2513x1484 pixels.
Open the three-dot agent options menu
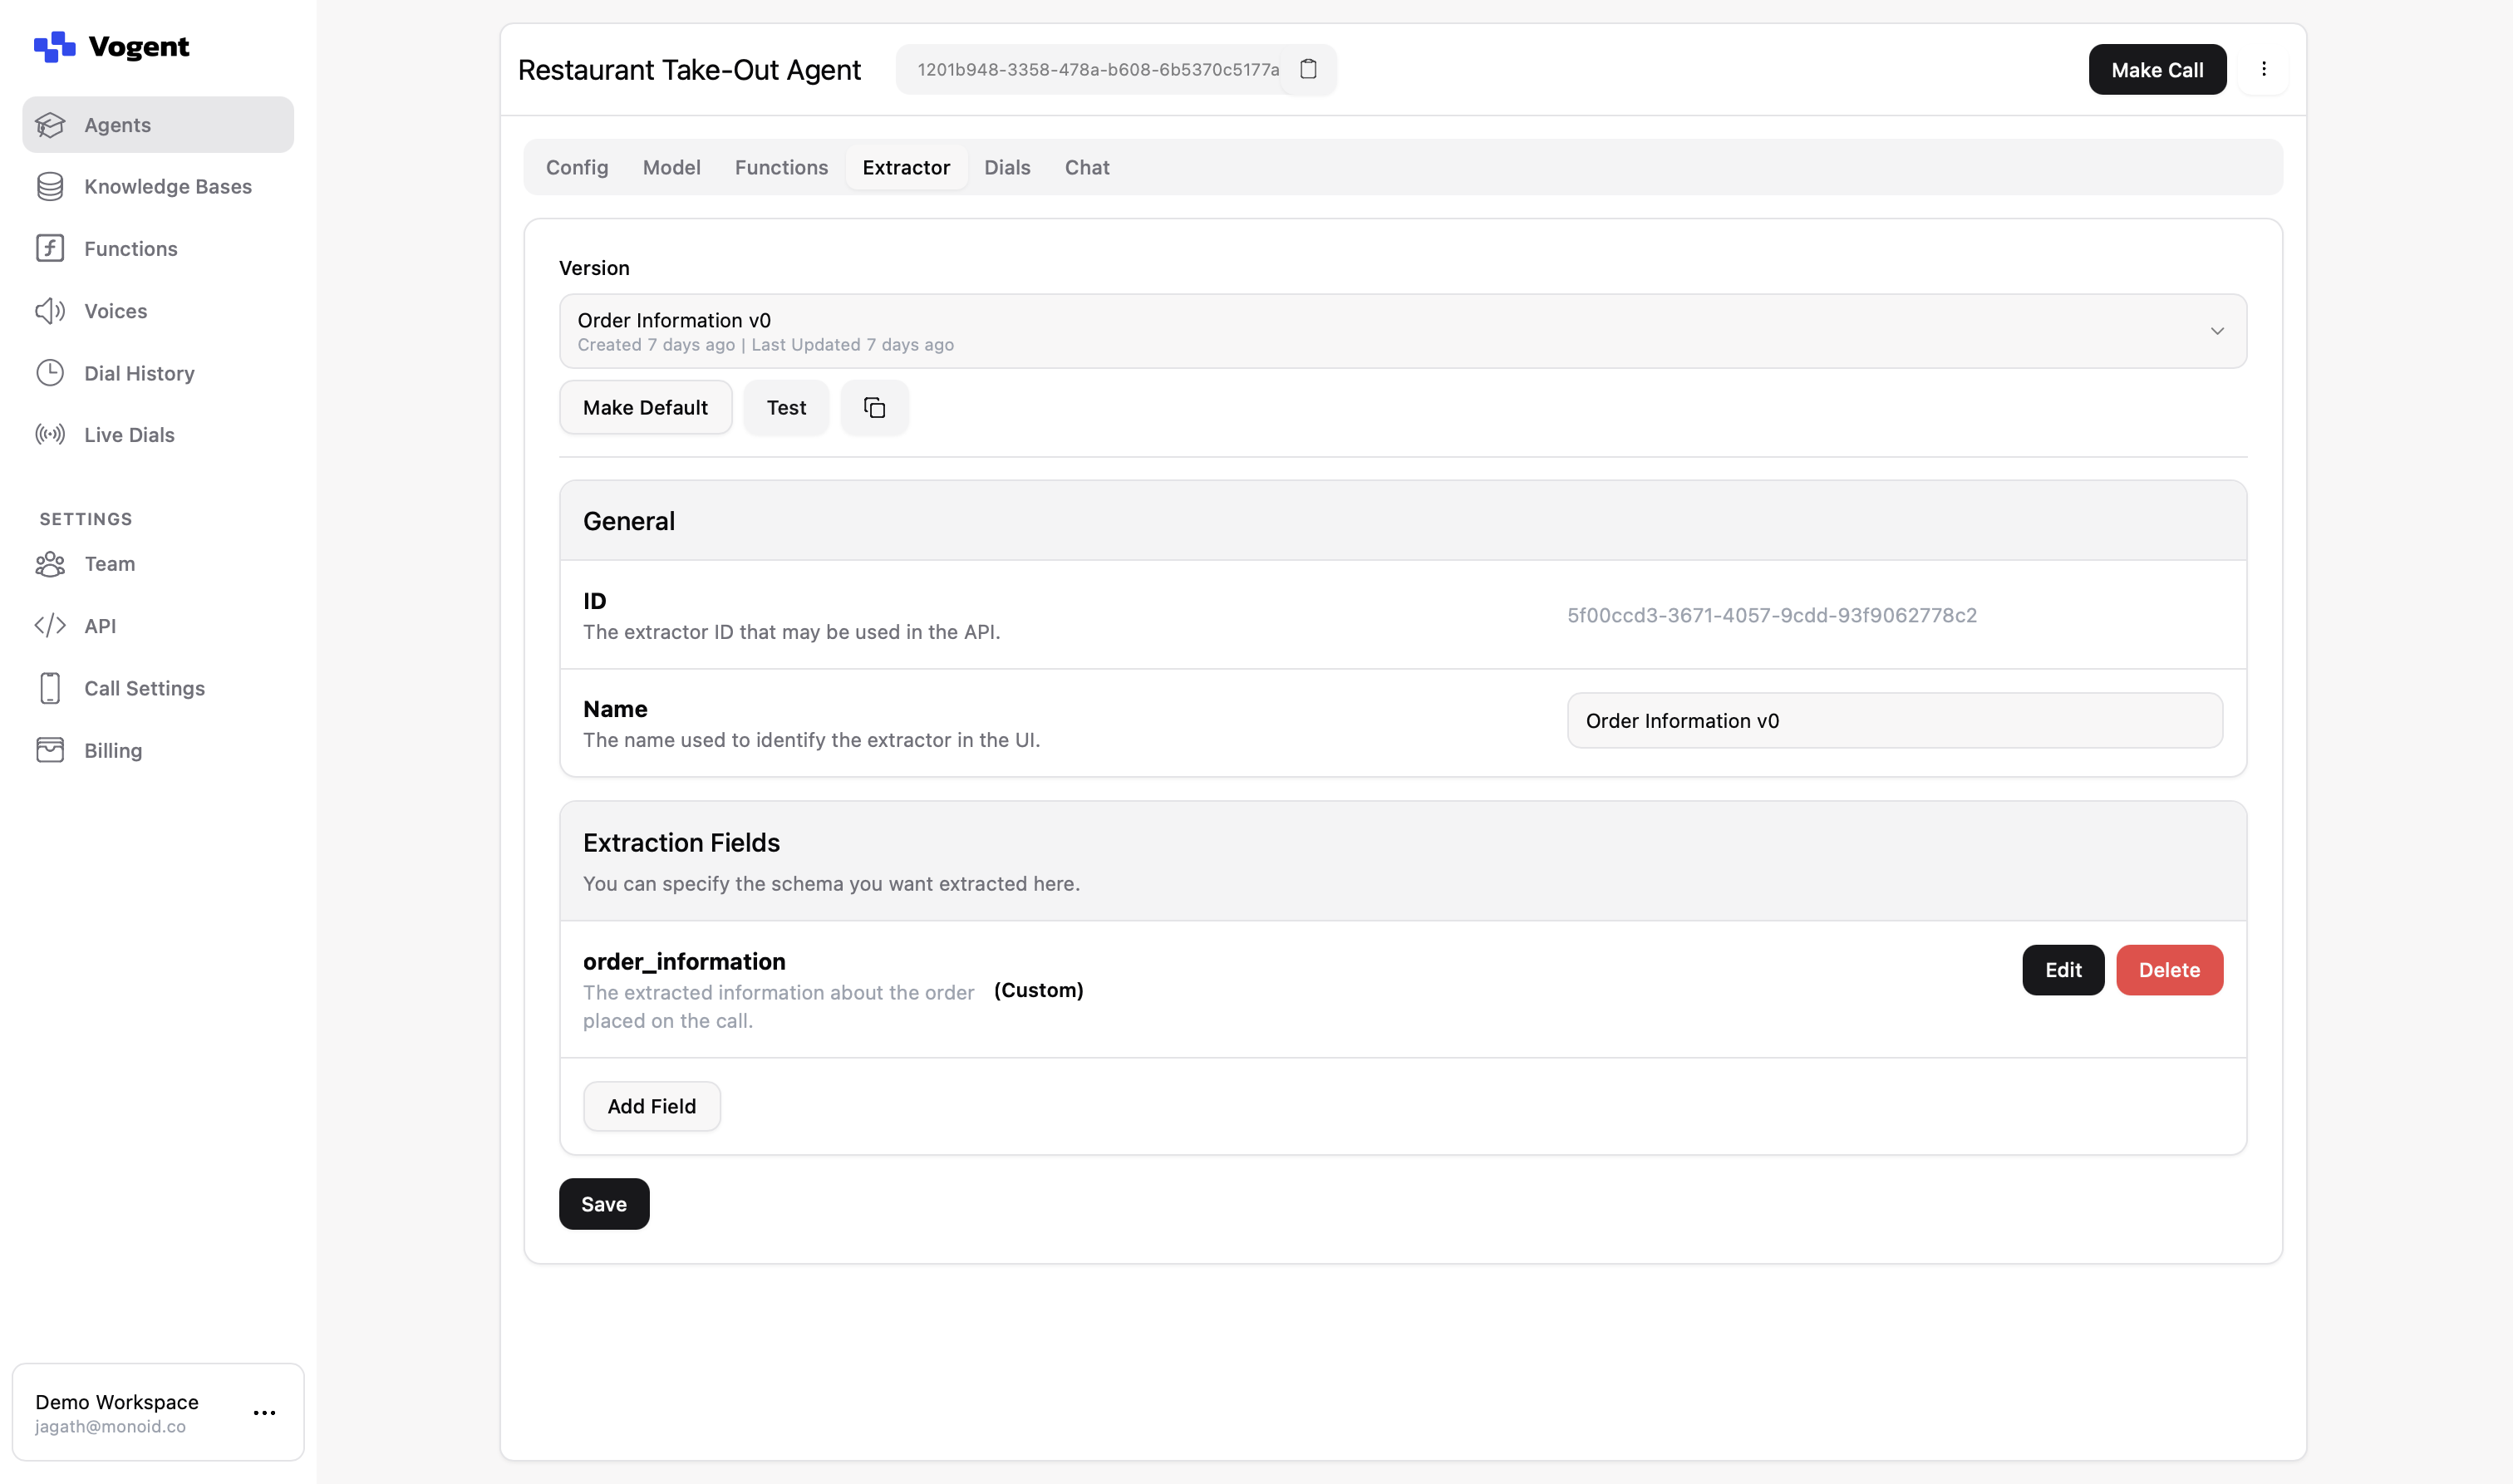click(x=2264, y=69)
